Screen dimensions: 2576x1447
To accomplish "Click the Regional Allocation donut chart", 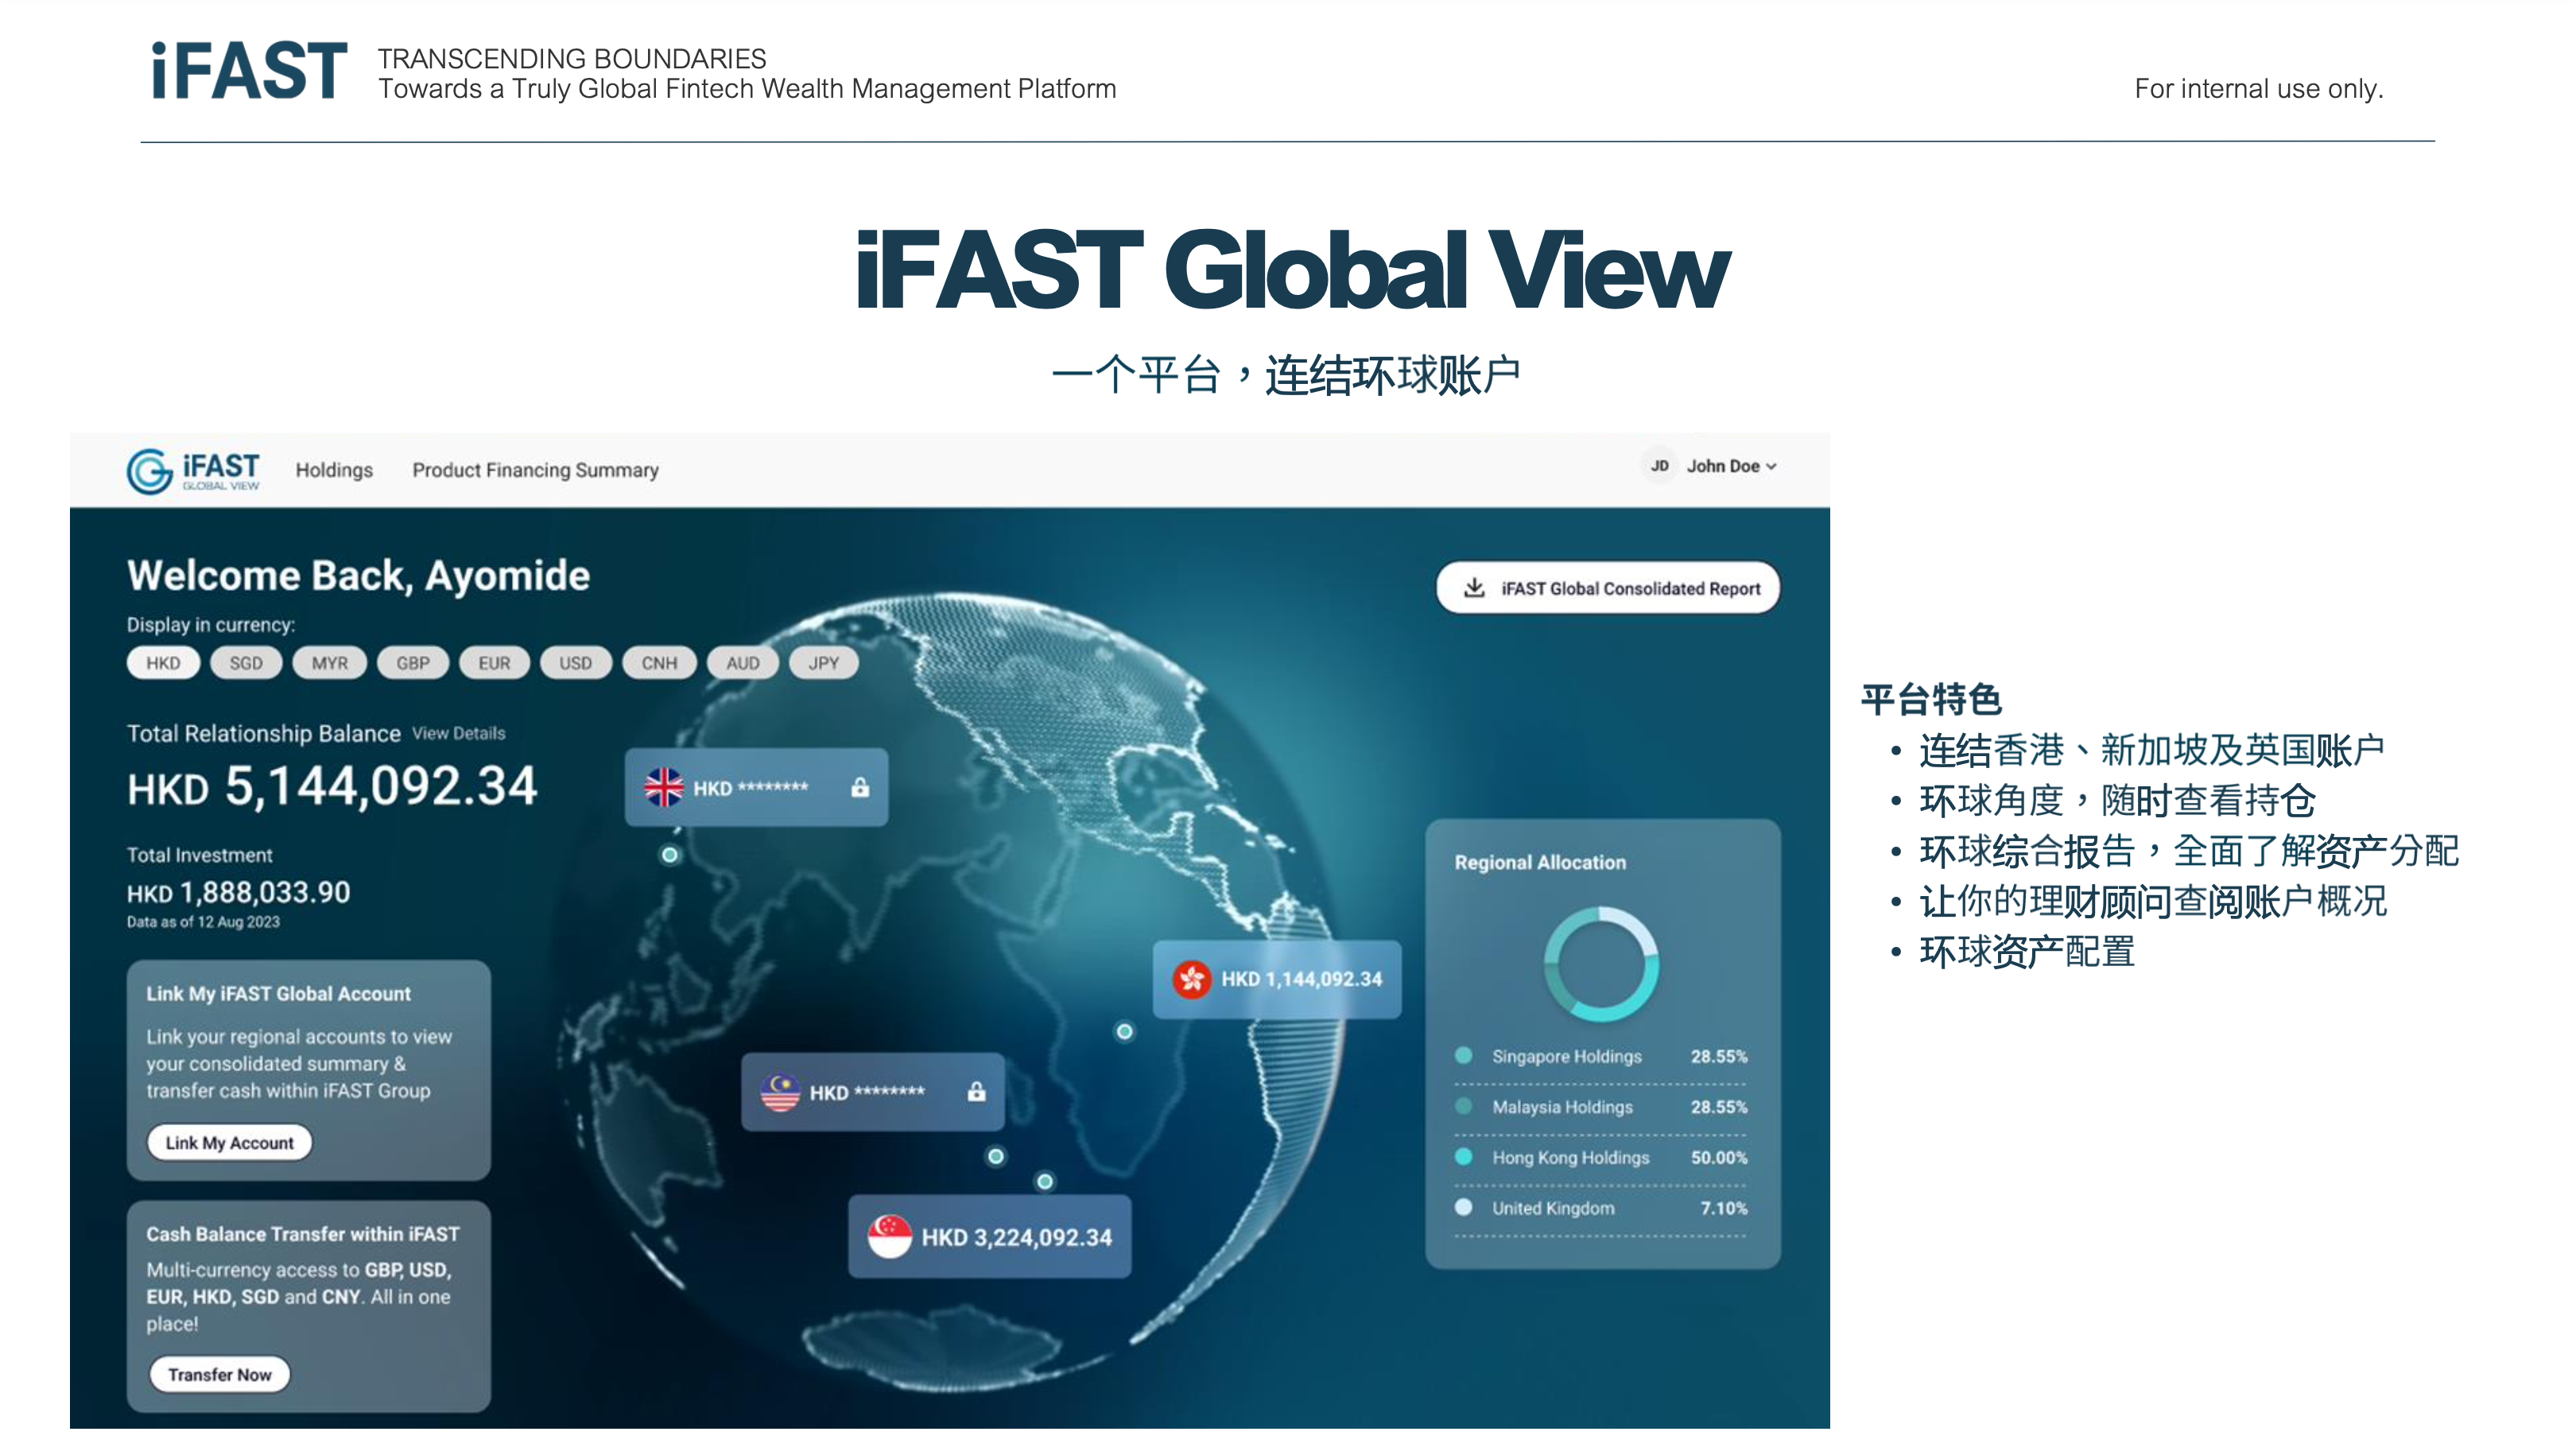I will (x=1601, y=964).
